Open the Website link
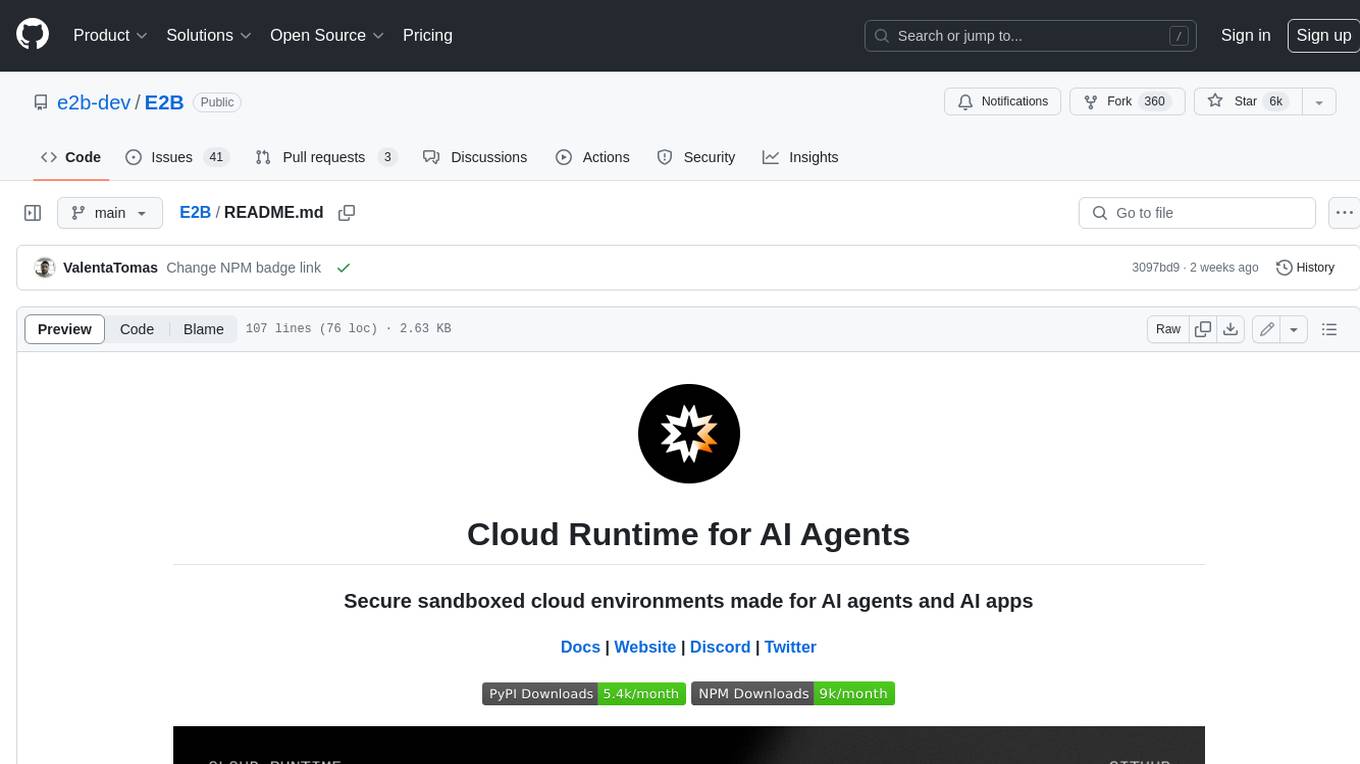 tap(645, 647)
